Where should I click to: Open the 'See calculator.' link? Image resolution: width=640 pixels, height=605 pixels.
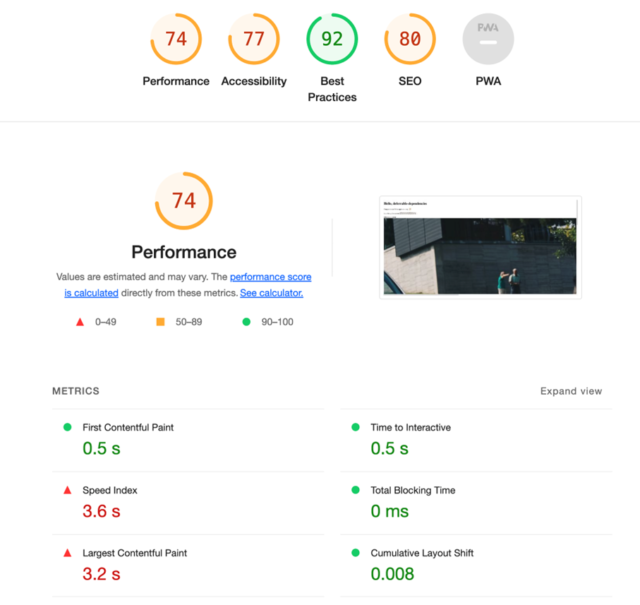[271, 293]
